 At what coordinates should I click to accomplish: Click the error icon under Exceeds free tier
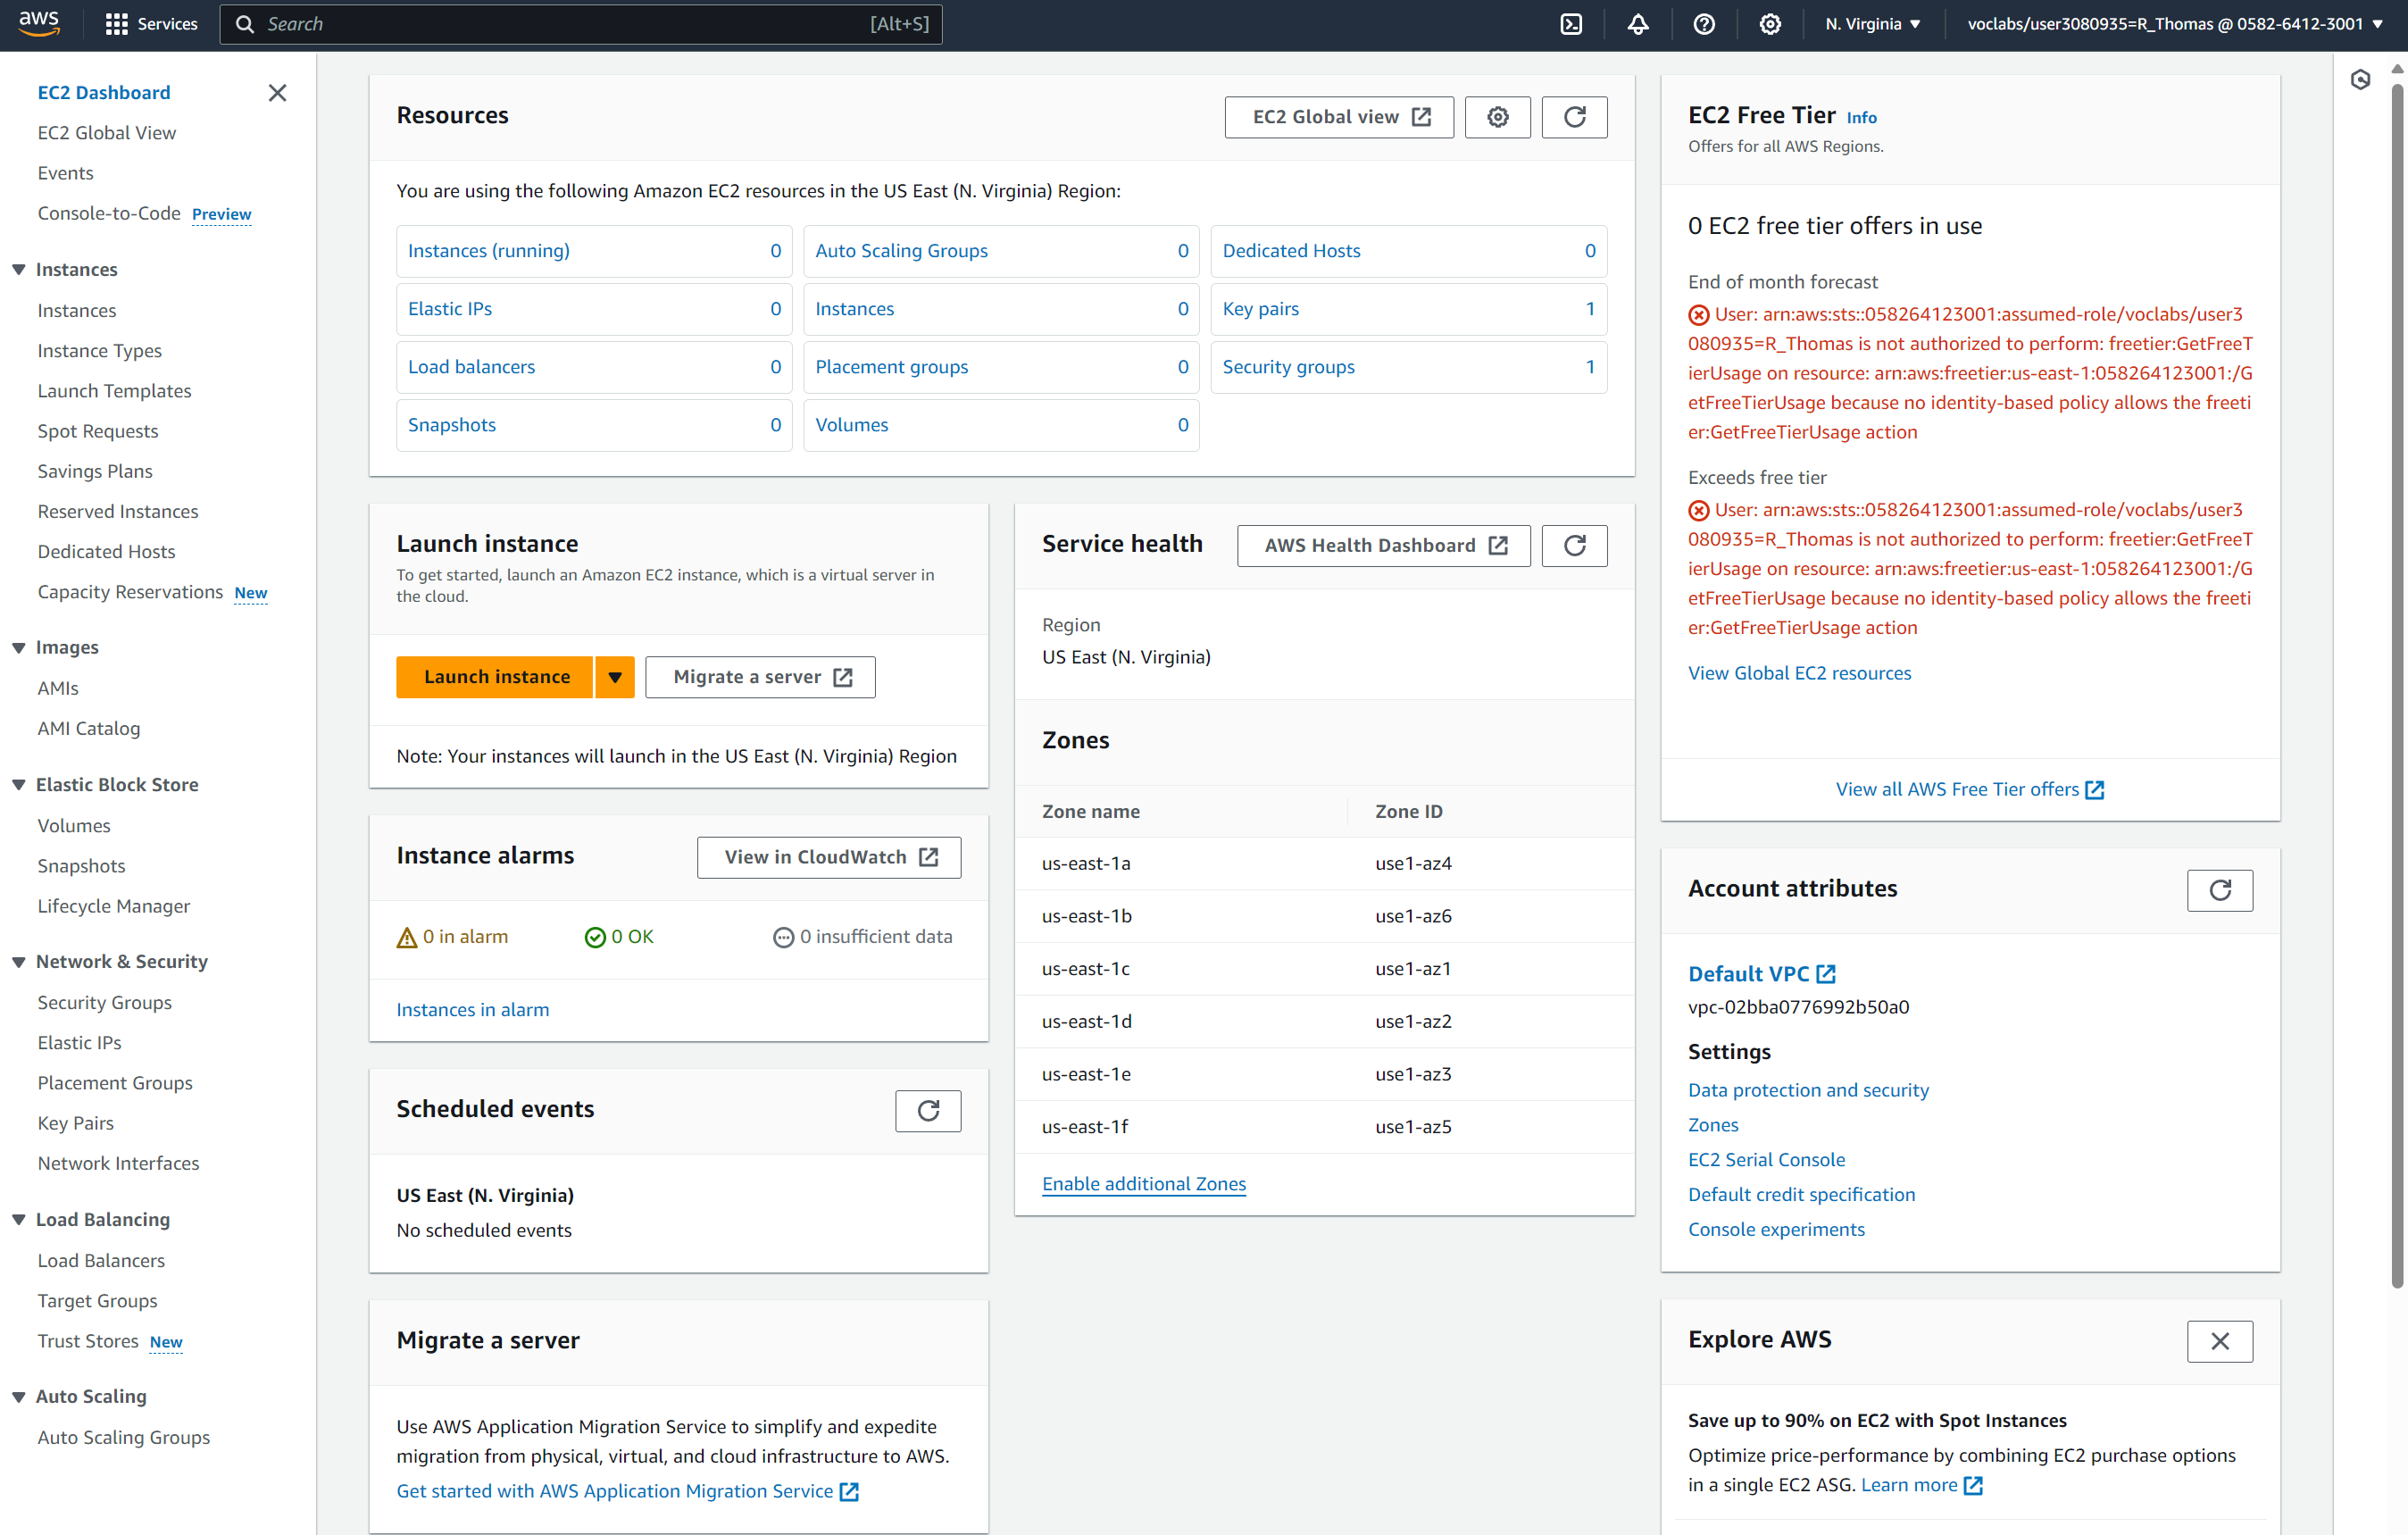point(1698,510)
